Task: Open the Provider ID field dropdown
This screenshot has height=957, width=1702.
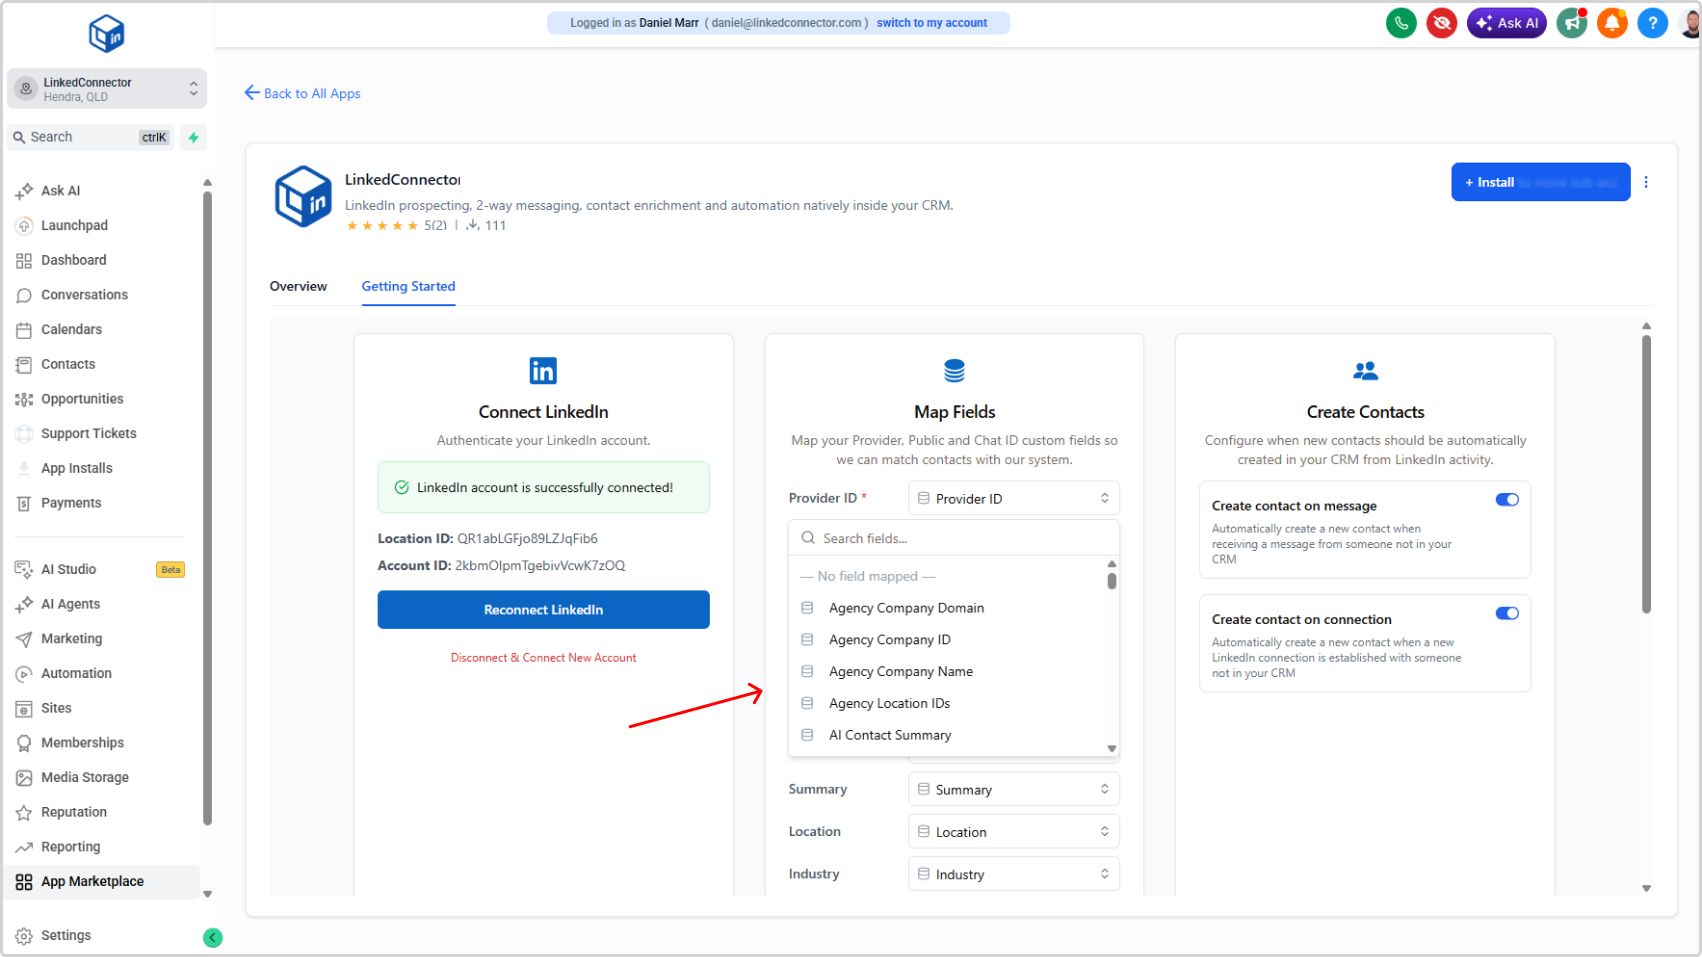Action: coord(1014,498)
